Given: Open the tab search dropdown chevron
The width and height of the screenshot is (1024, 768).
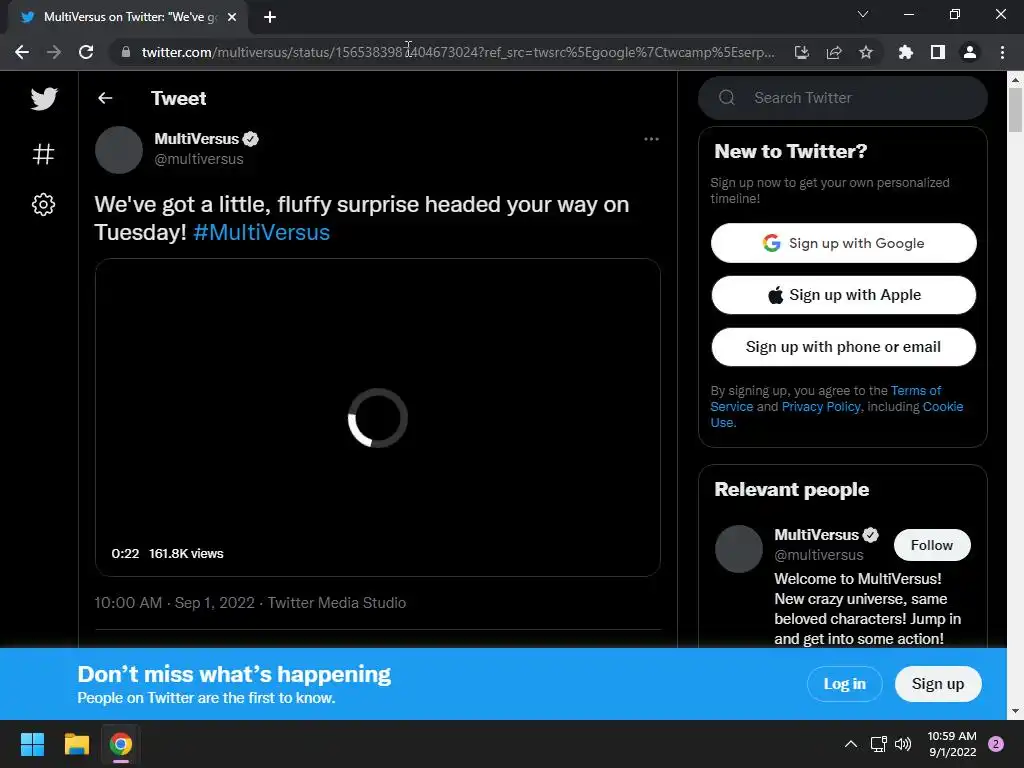Looking at the screenshot, I should [x=863, y=14].
